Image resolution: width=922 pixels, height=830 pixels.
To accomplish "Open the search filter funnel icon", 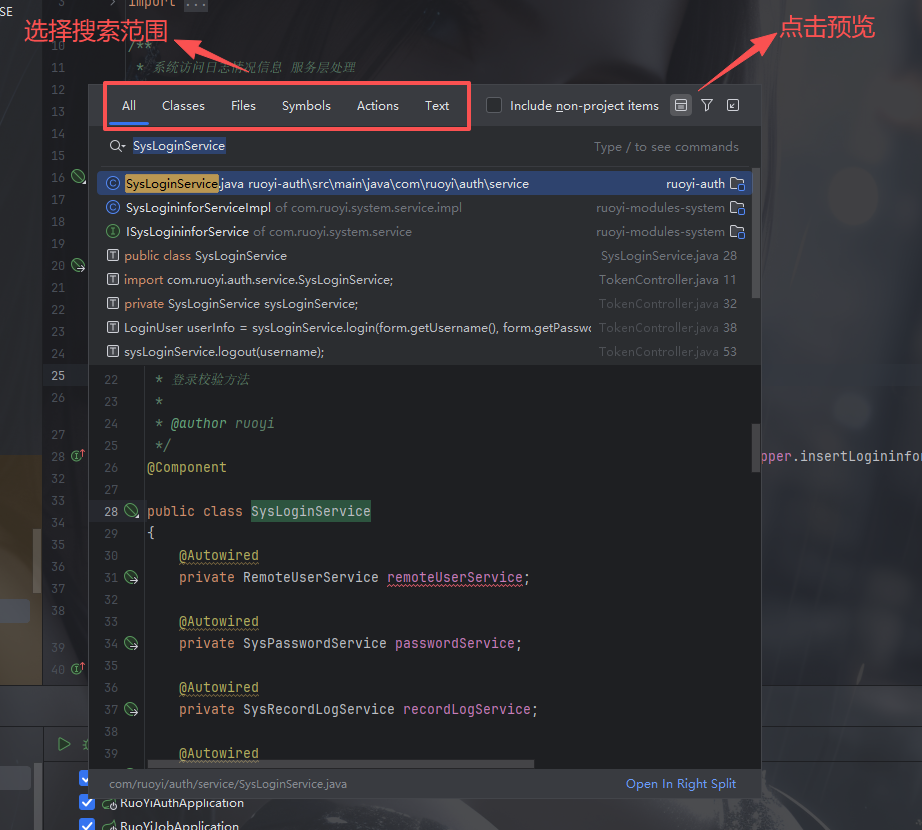I will pyautogui.click(x=707, y=105).
